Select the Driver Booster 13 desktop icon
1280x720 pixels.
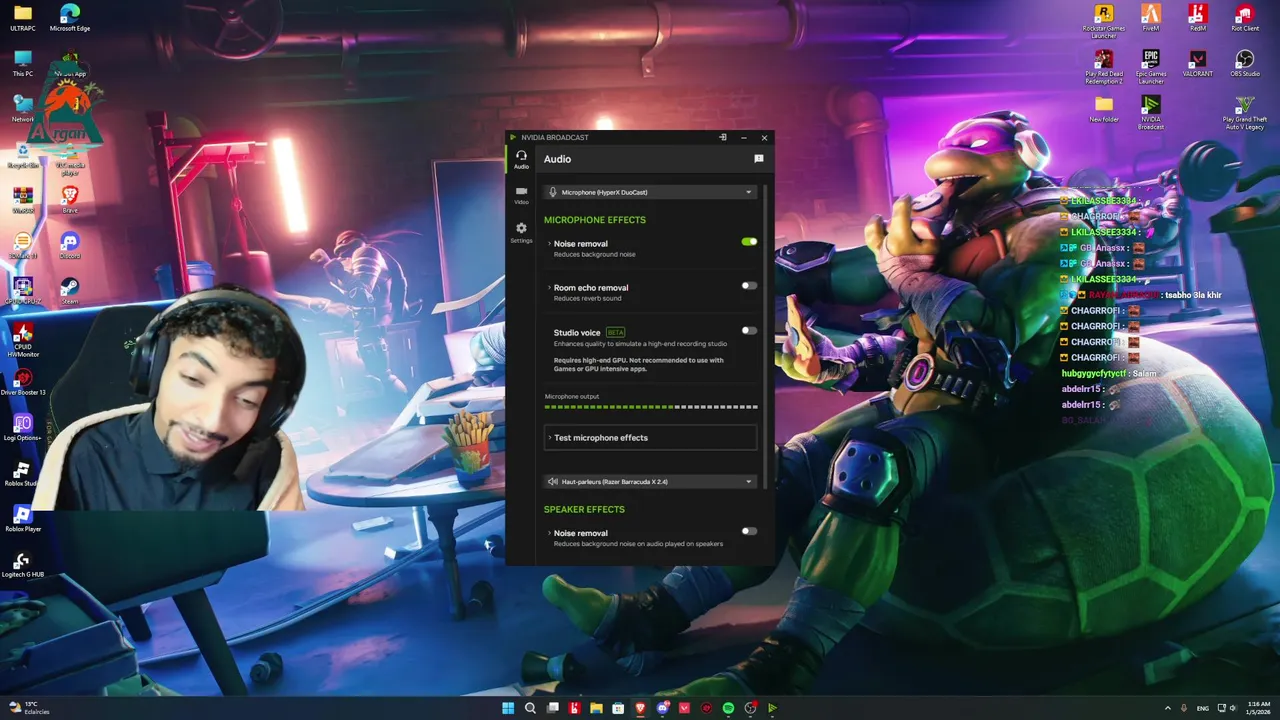22,382
